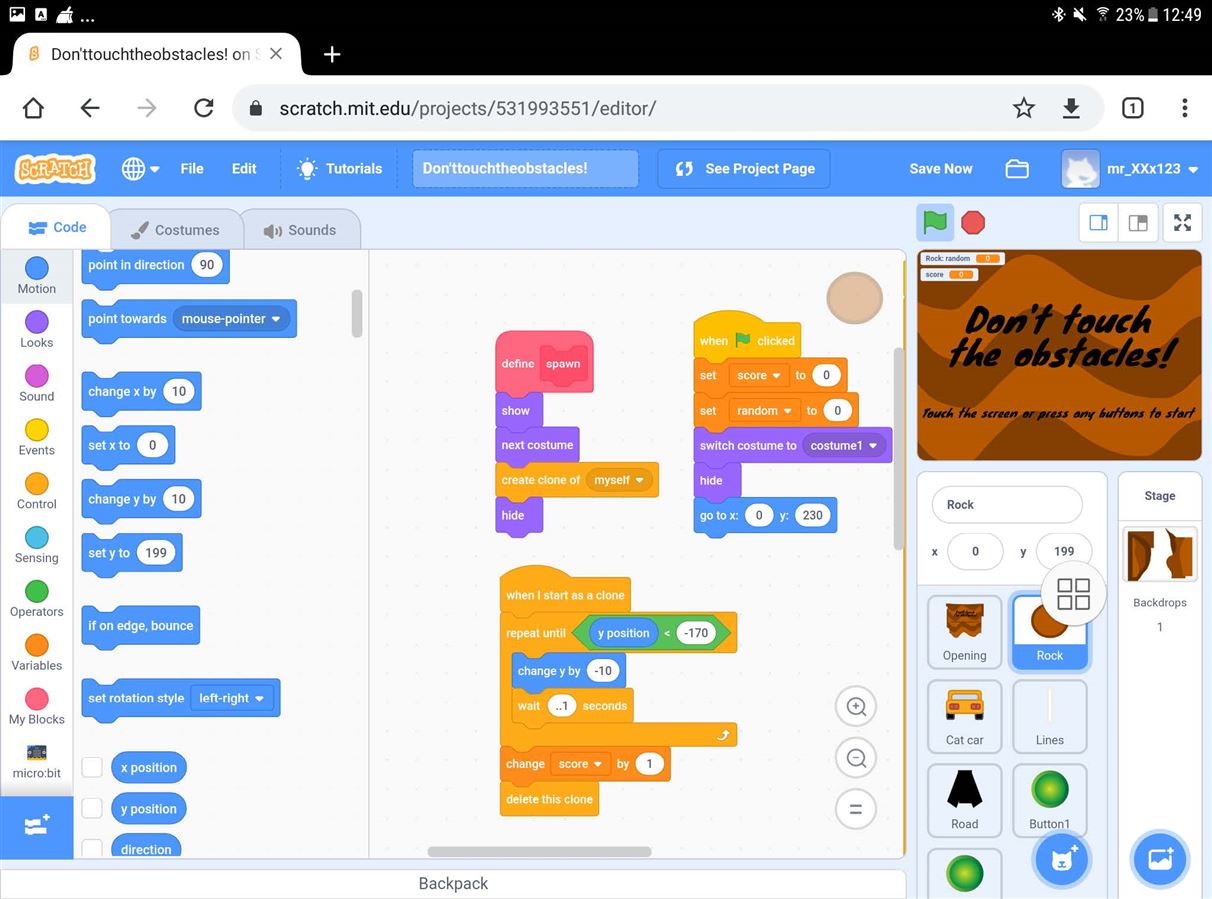
Task: Open the My Stuff folder icon
Action: pos(1017,169)
